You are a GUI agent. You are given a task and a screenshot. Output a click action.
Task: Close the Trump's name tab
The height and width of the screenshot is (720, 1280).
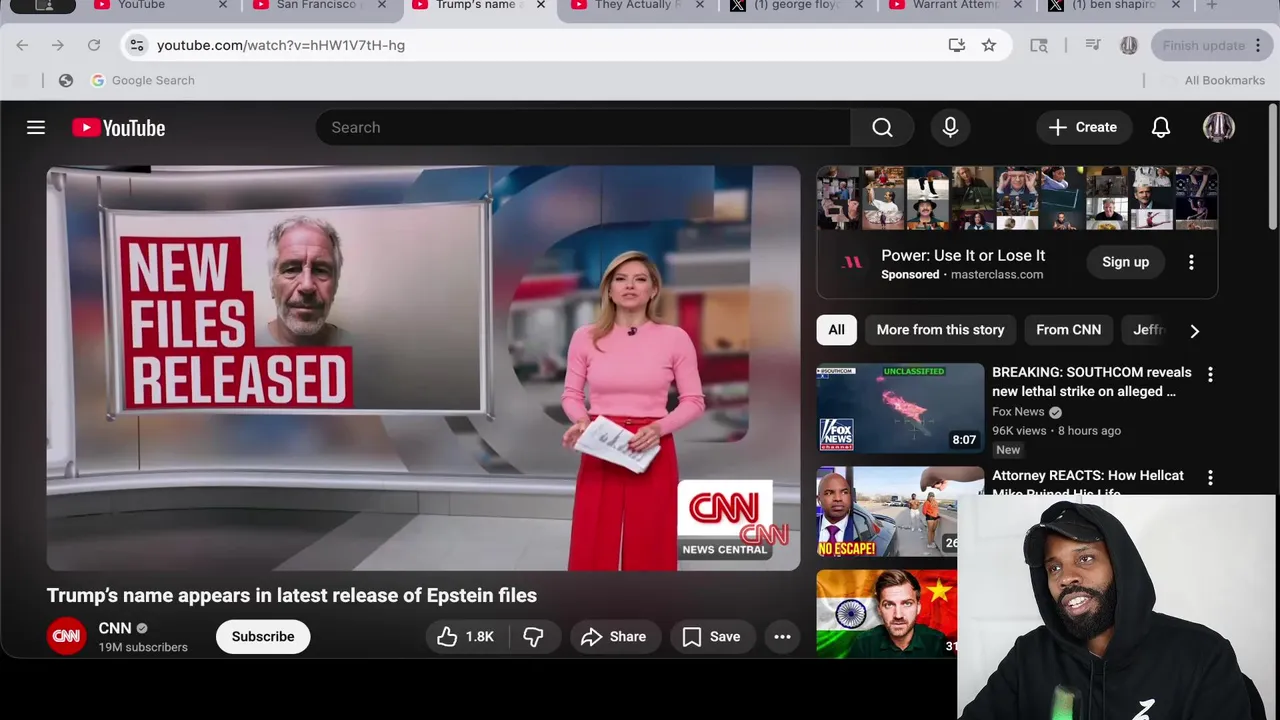(541, 5)
